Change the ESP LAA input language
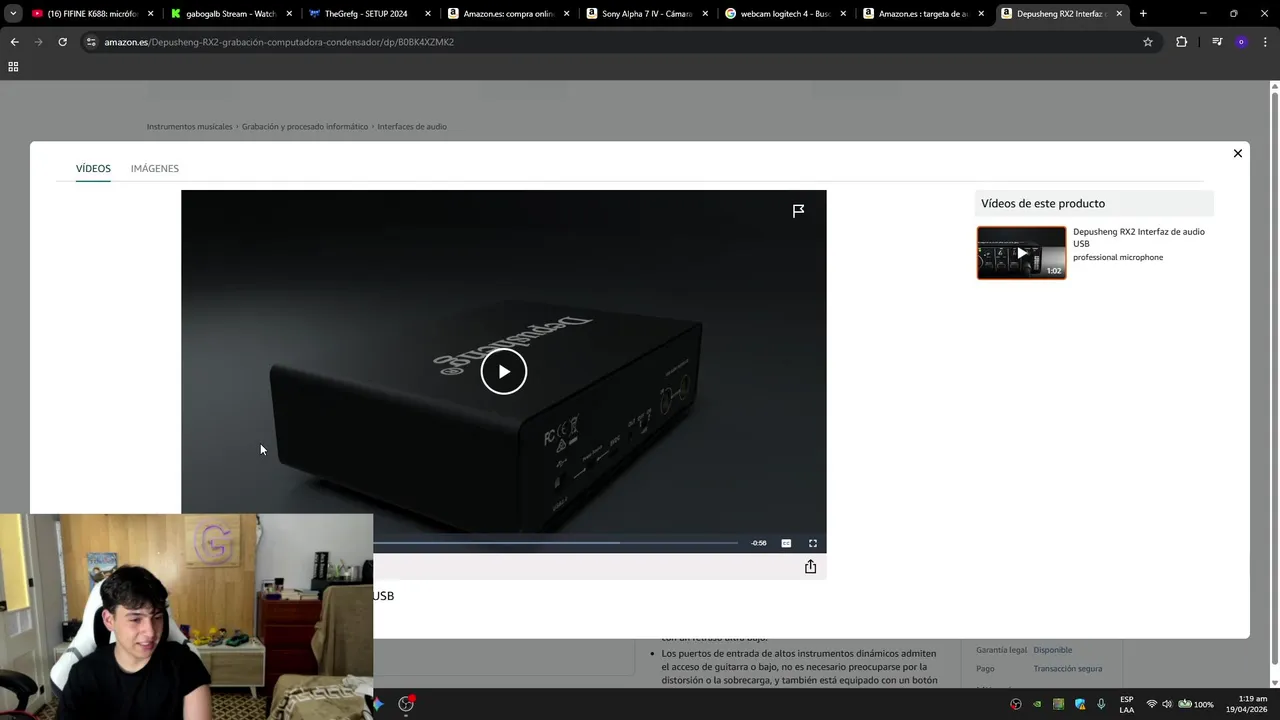 pyautogui.click(x=1127, y=704)
